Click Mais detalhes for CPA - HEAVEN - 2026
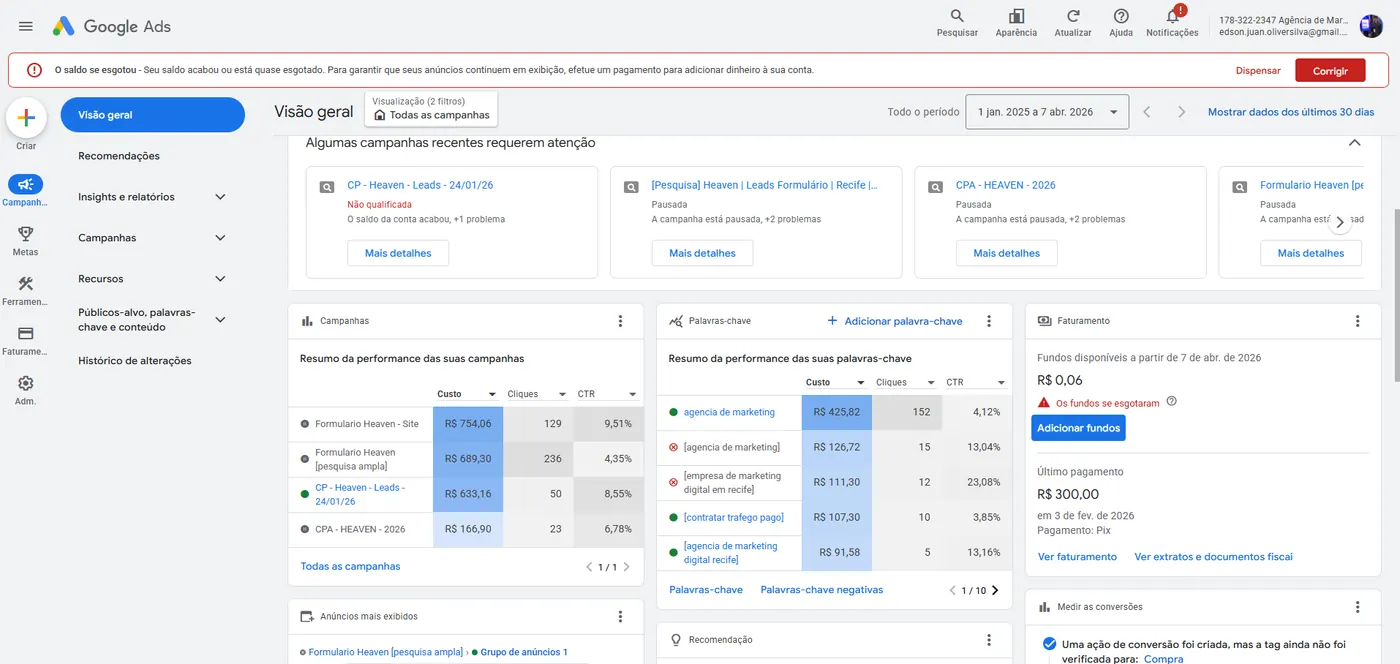1400x664 pixels. click(x=1006, y=254)
